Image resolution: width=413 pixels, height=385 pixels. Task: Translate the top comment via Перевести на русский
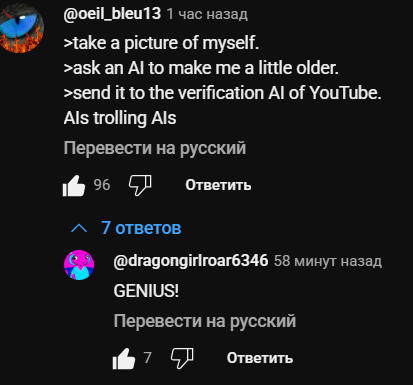tap(155, 148)
